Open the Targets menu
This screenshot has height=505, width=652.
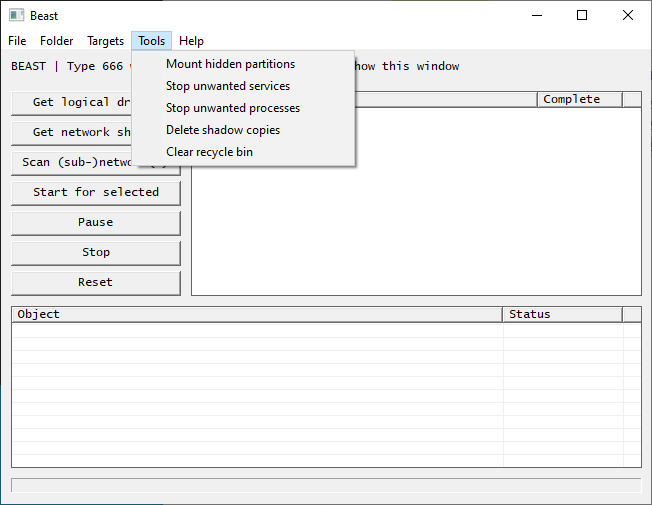(106, 41)
